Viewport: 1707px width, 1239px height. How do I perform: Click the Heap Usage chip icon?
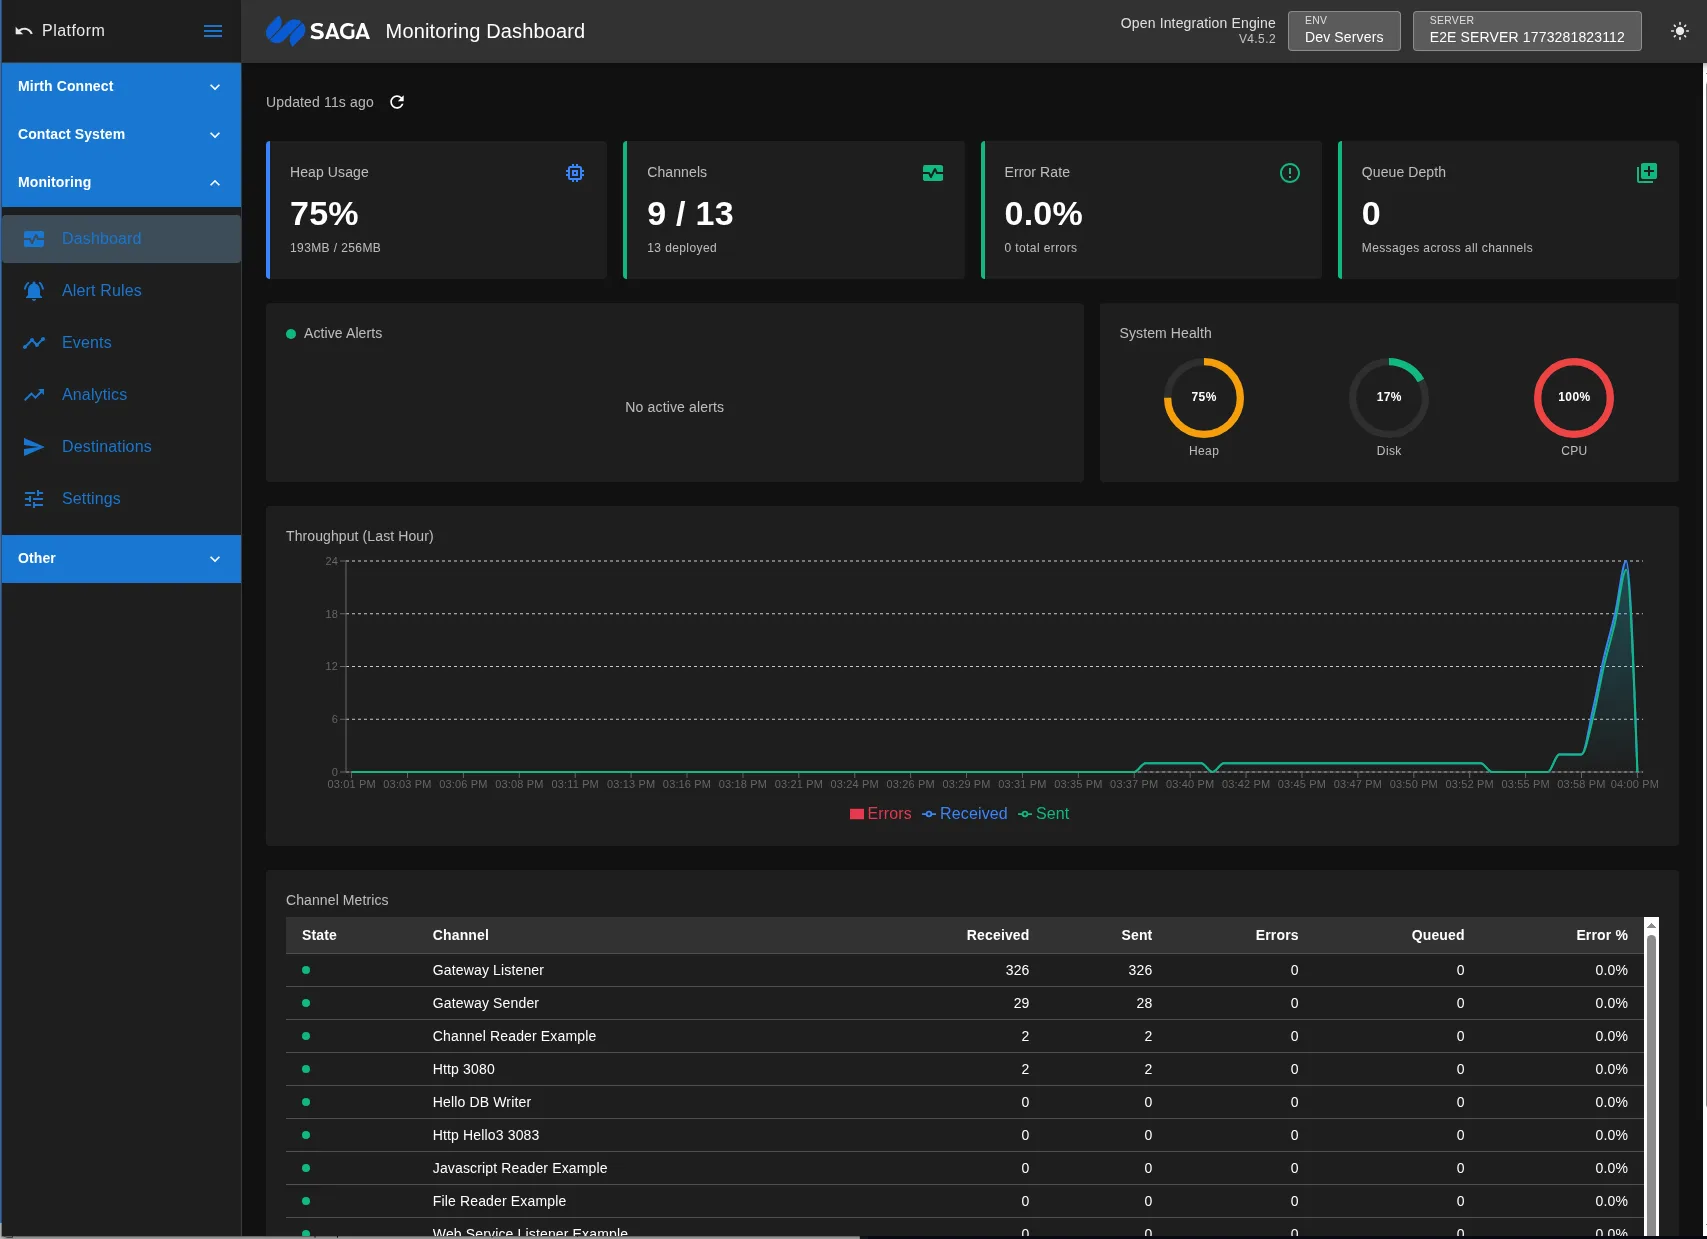(x=575, y=172)
